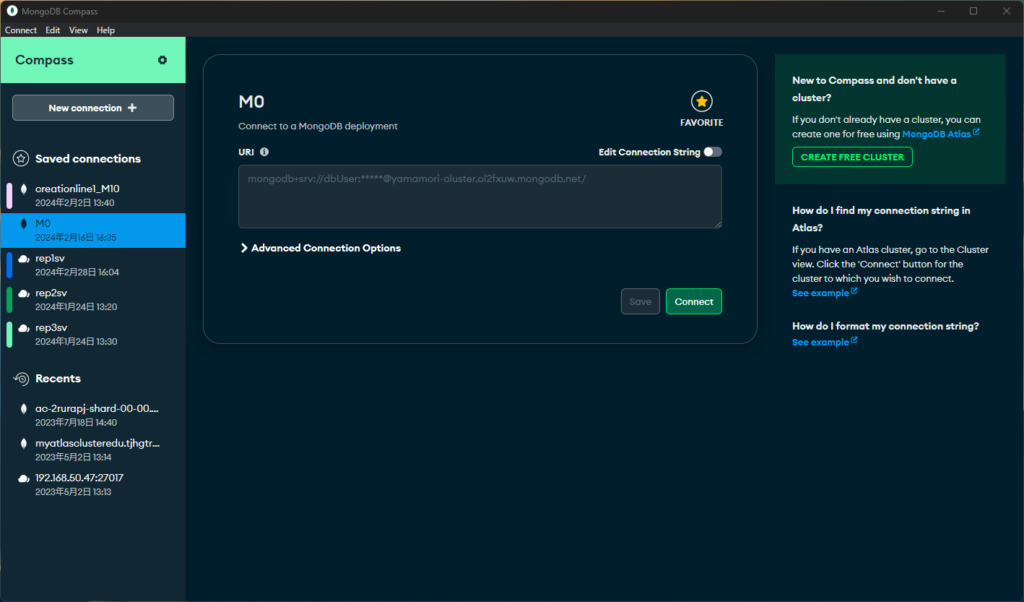Screen dimensions: 1024x602
Task: Open See example link for formatting connection string
Action: pyautogui.click(x=820, y=342)
